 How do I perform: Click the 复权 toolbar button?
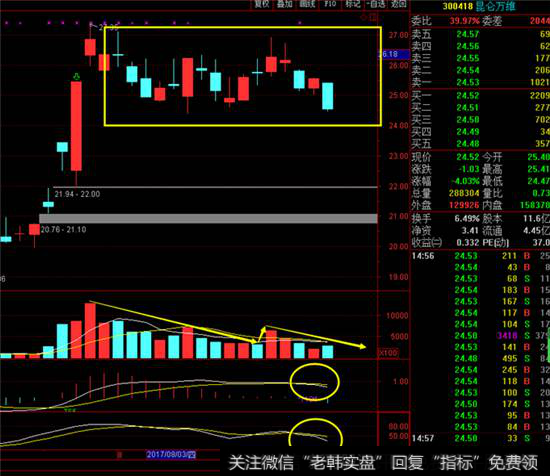click(x=262, y=4)
